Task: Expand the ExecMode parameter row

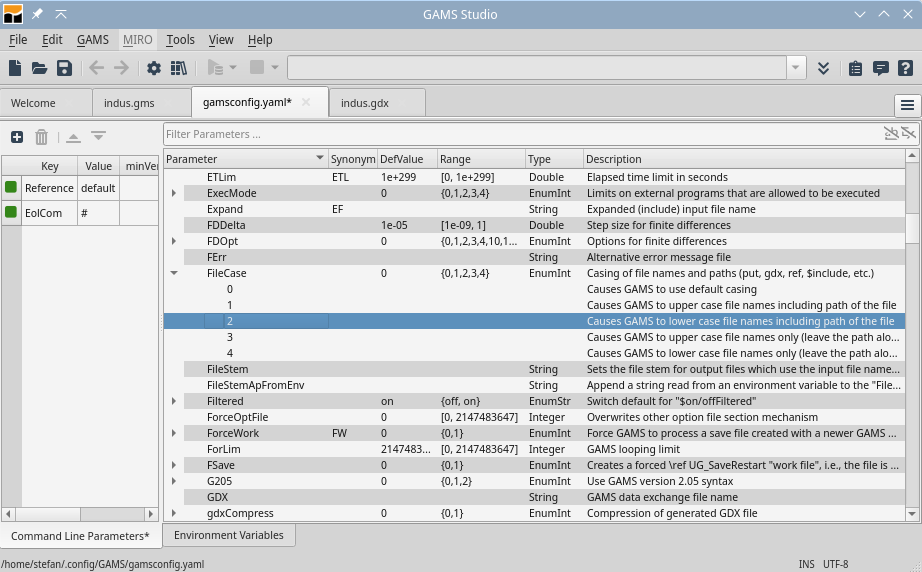Action: click(x=174, y=193)
